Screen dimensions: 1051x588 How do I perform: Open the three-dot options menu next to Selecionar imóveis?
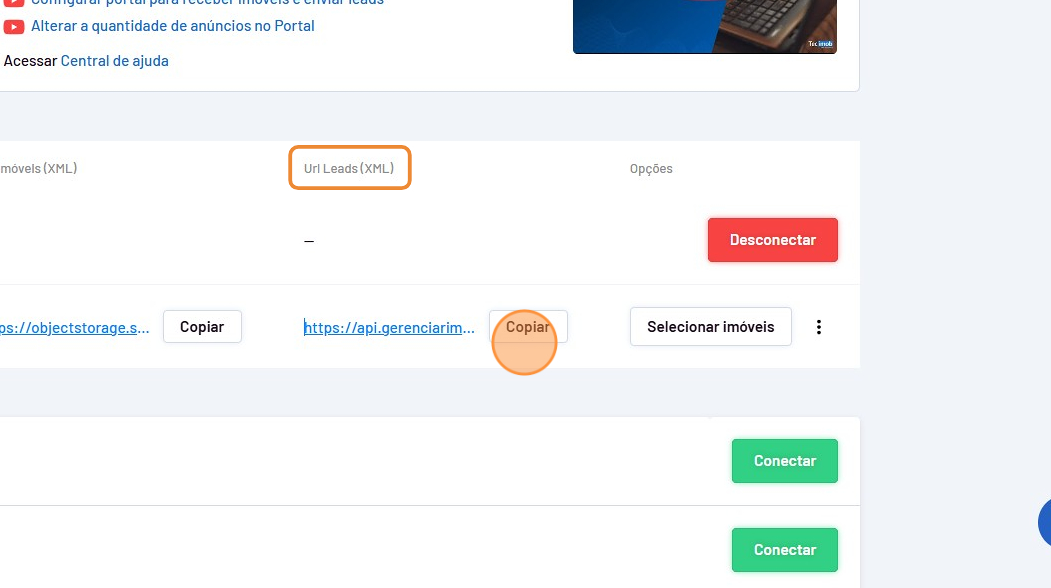819,327
